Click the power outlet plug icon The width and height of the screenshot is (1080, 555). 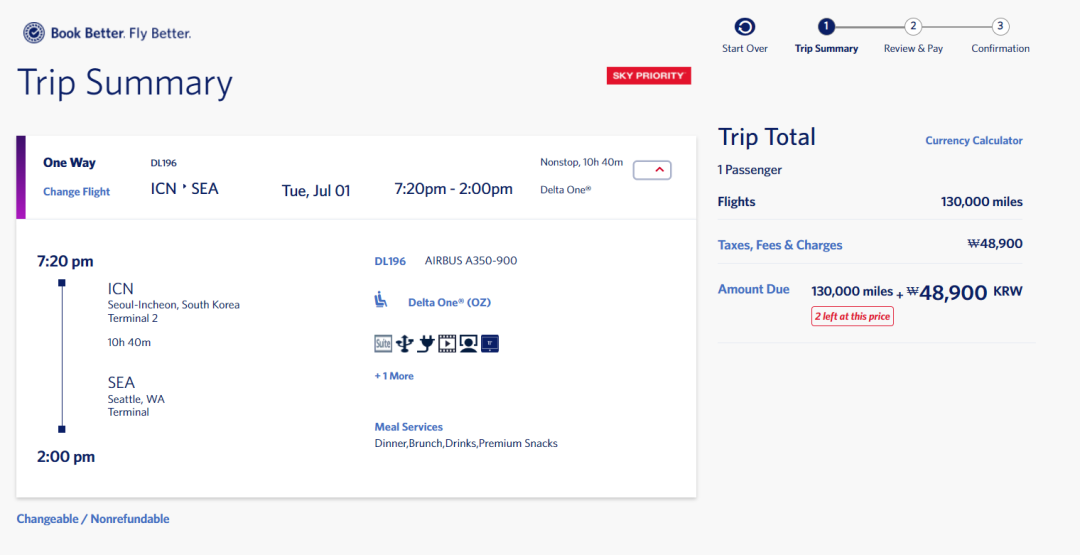click(x=425, y=344)
